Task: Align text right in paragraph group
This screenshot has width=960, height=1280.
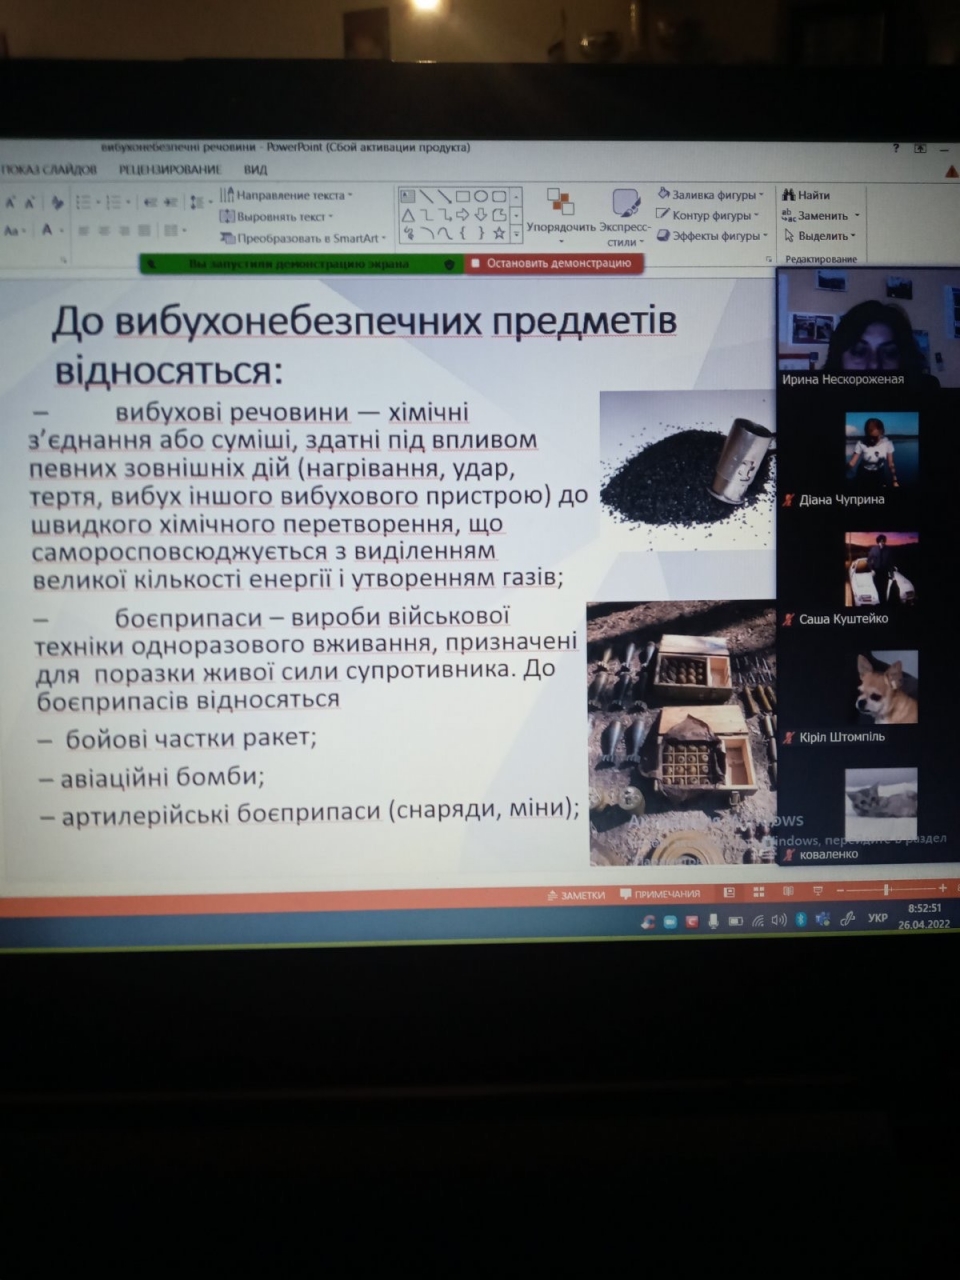Action: (x=124, y=231)
